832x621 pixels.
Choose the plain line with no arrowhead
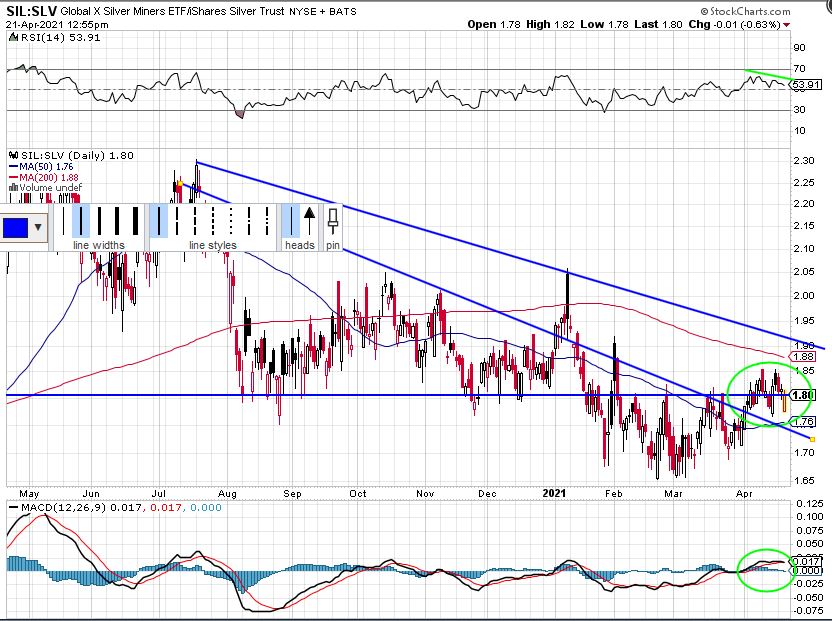[x=291, y=221]
